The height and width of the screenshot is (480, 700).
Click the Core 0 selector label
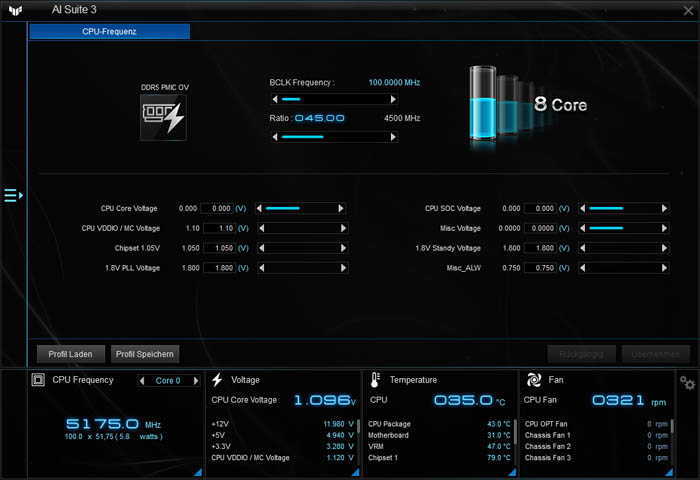(168, 380)
